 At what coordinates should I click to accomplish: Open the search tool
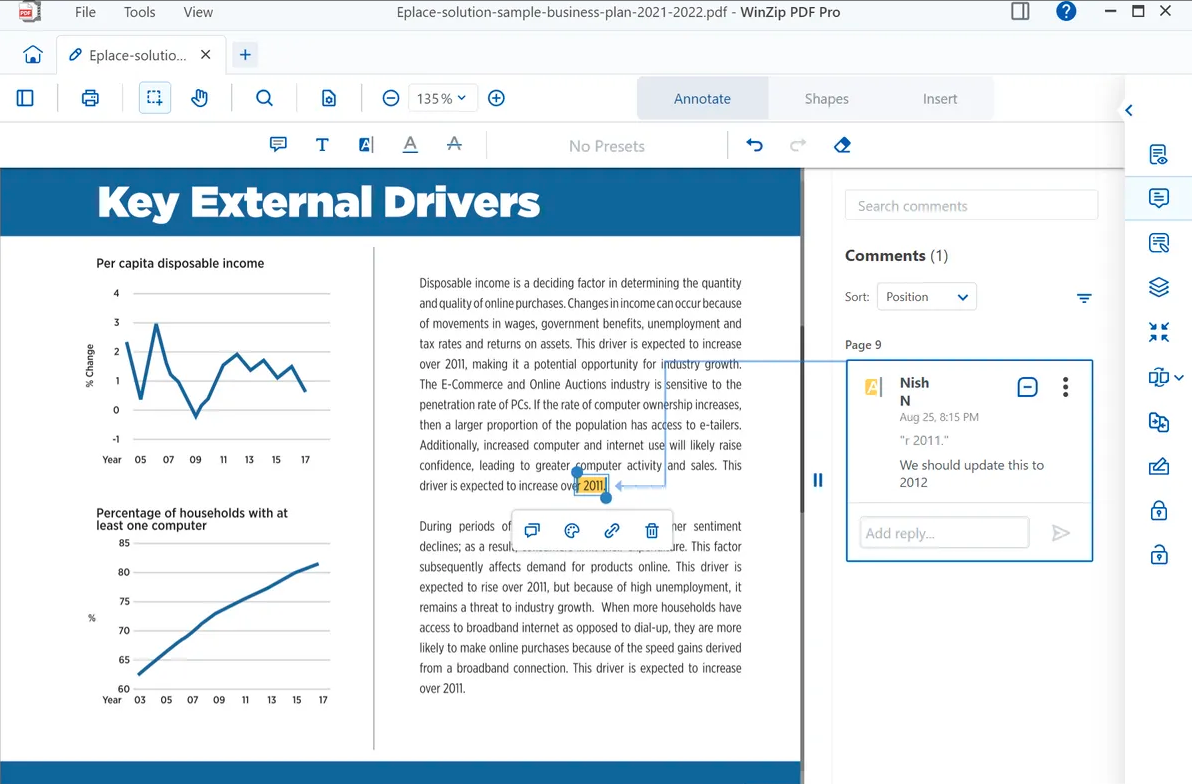tap(264, 97)
